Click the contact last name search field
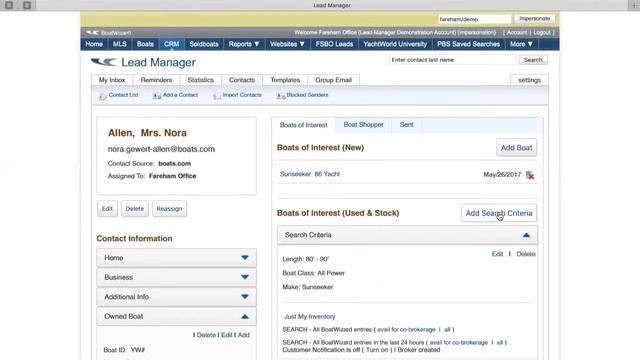Screen dimensions: 640x360 tap(453, 60)
